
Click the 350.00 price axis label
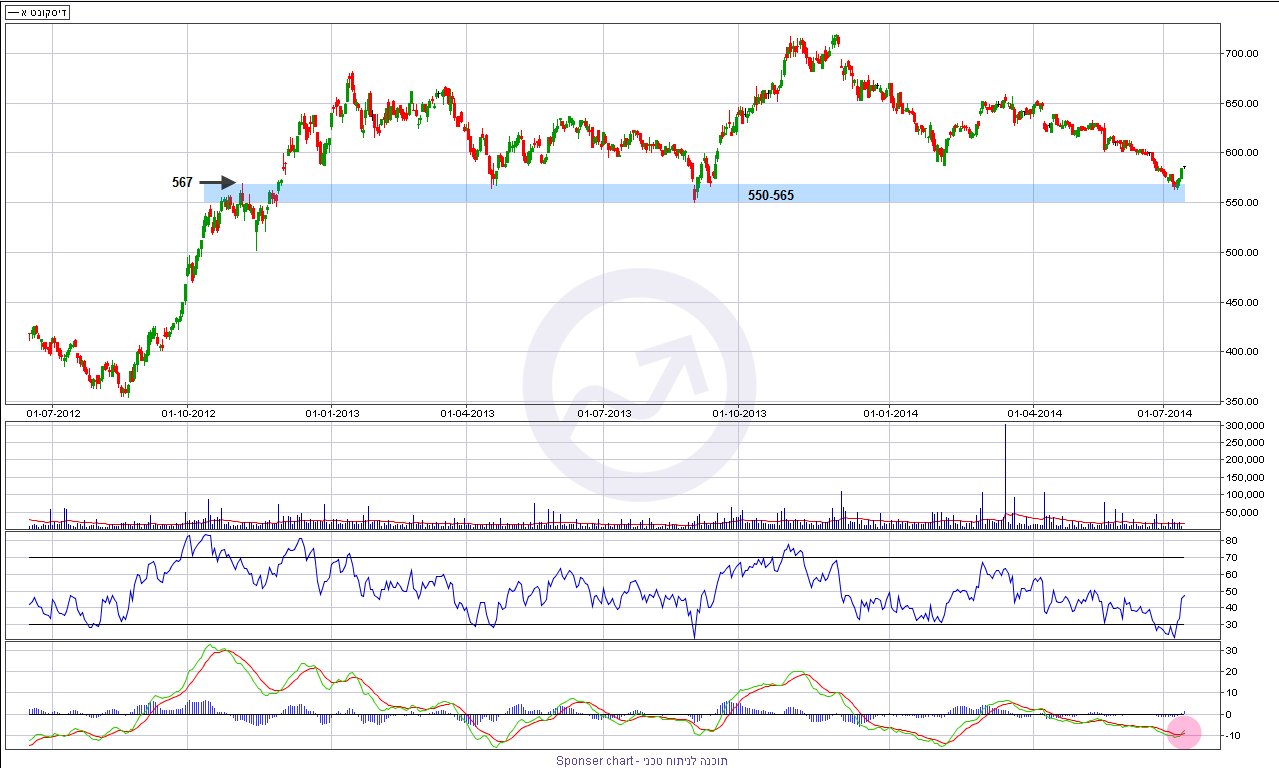(x=1241, y=402)
